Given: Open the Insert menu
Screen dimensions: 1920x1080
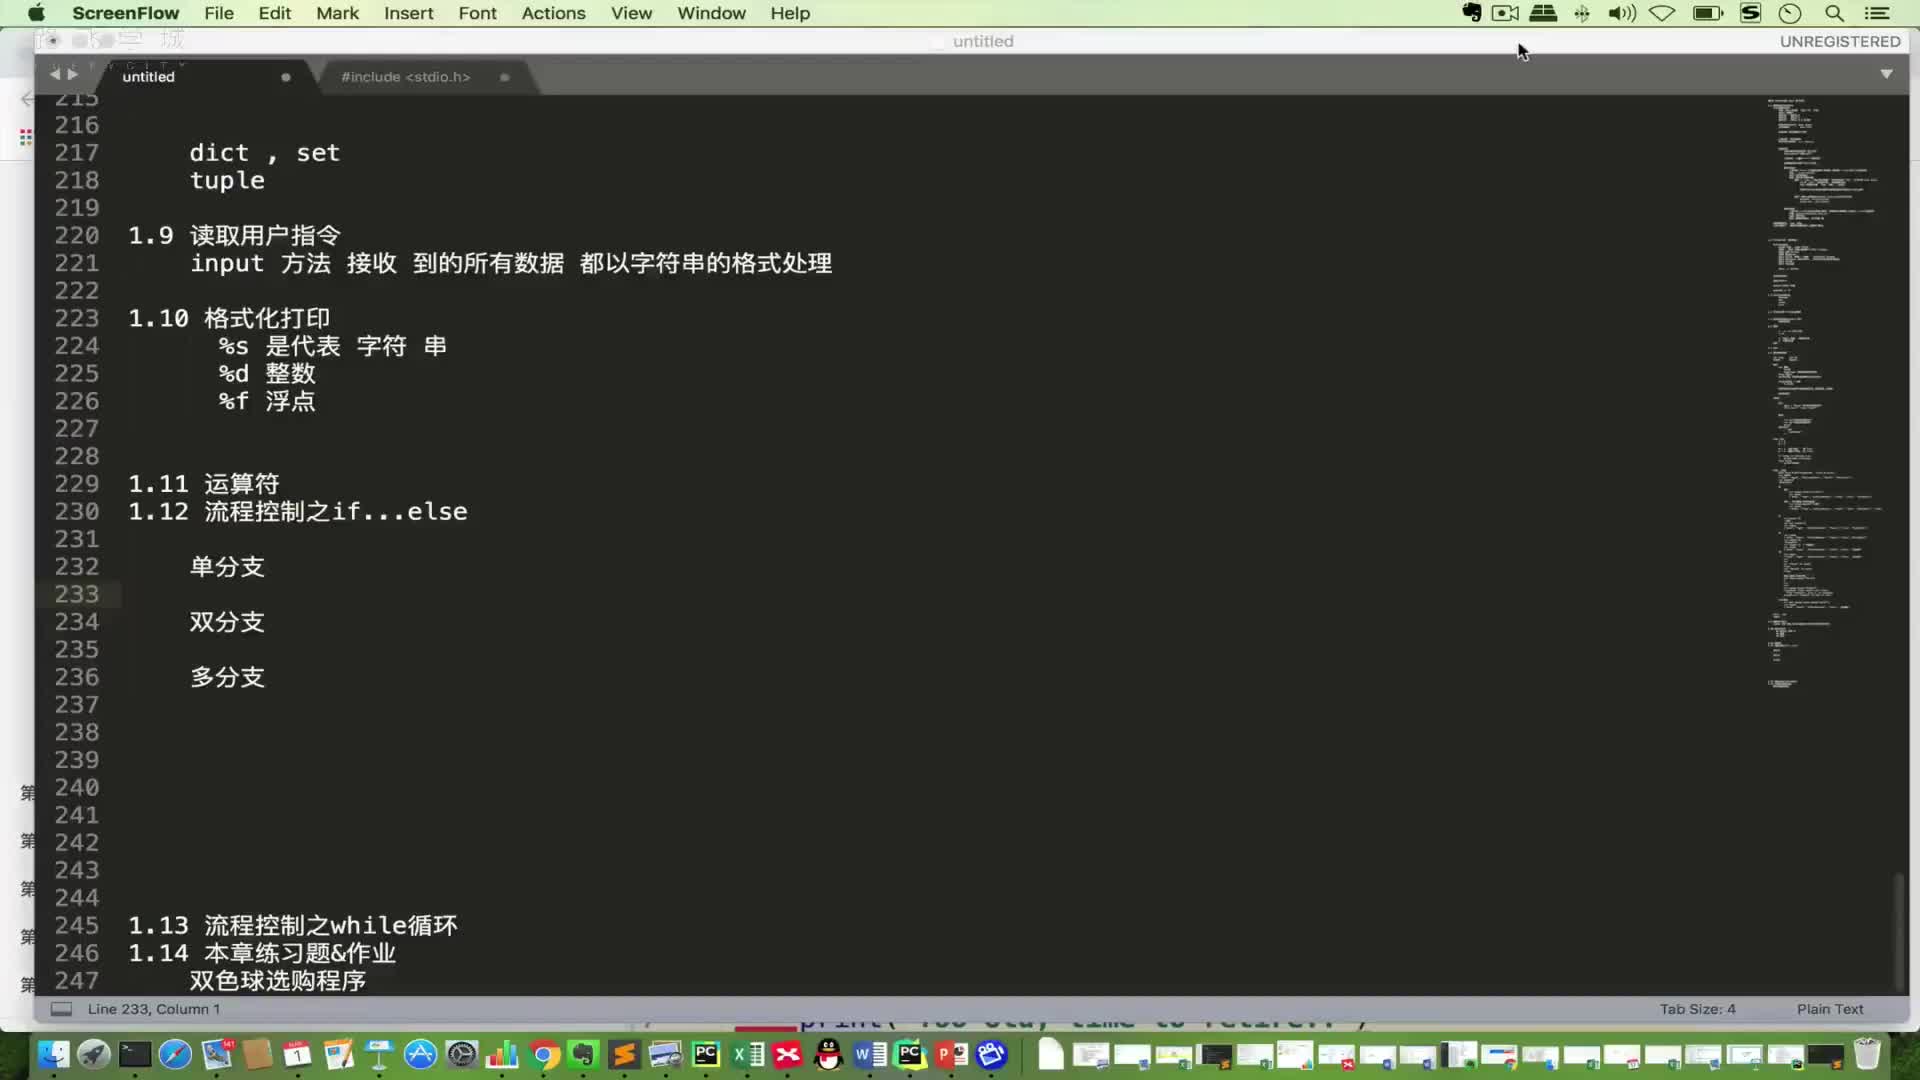Looking at the screenshot, I should coord(408,13).
